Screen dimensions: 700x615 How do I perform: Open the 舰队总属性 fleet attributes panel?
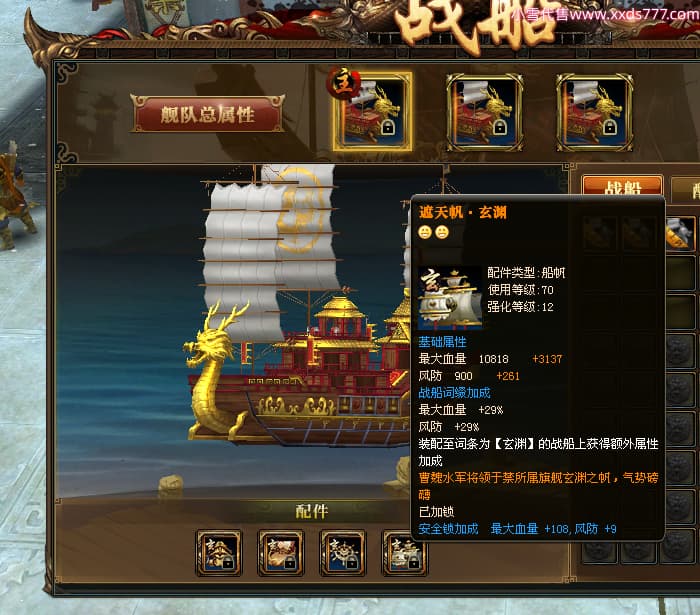(x=208, y=114)
